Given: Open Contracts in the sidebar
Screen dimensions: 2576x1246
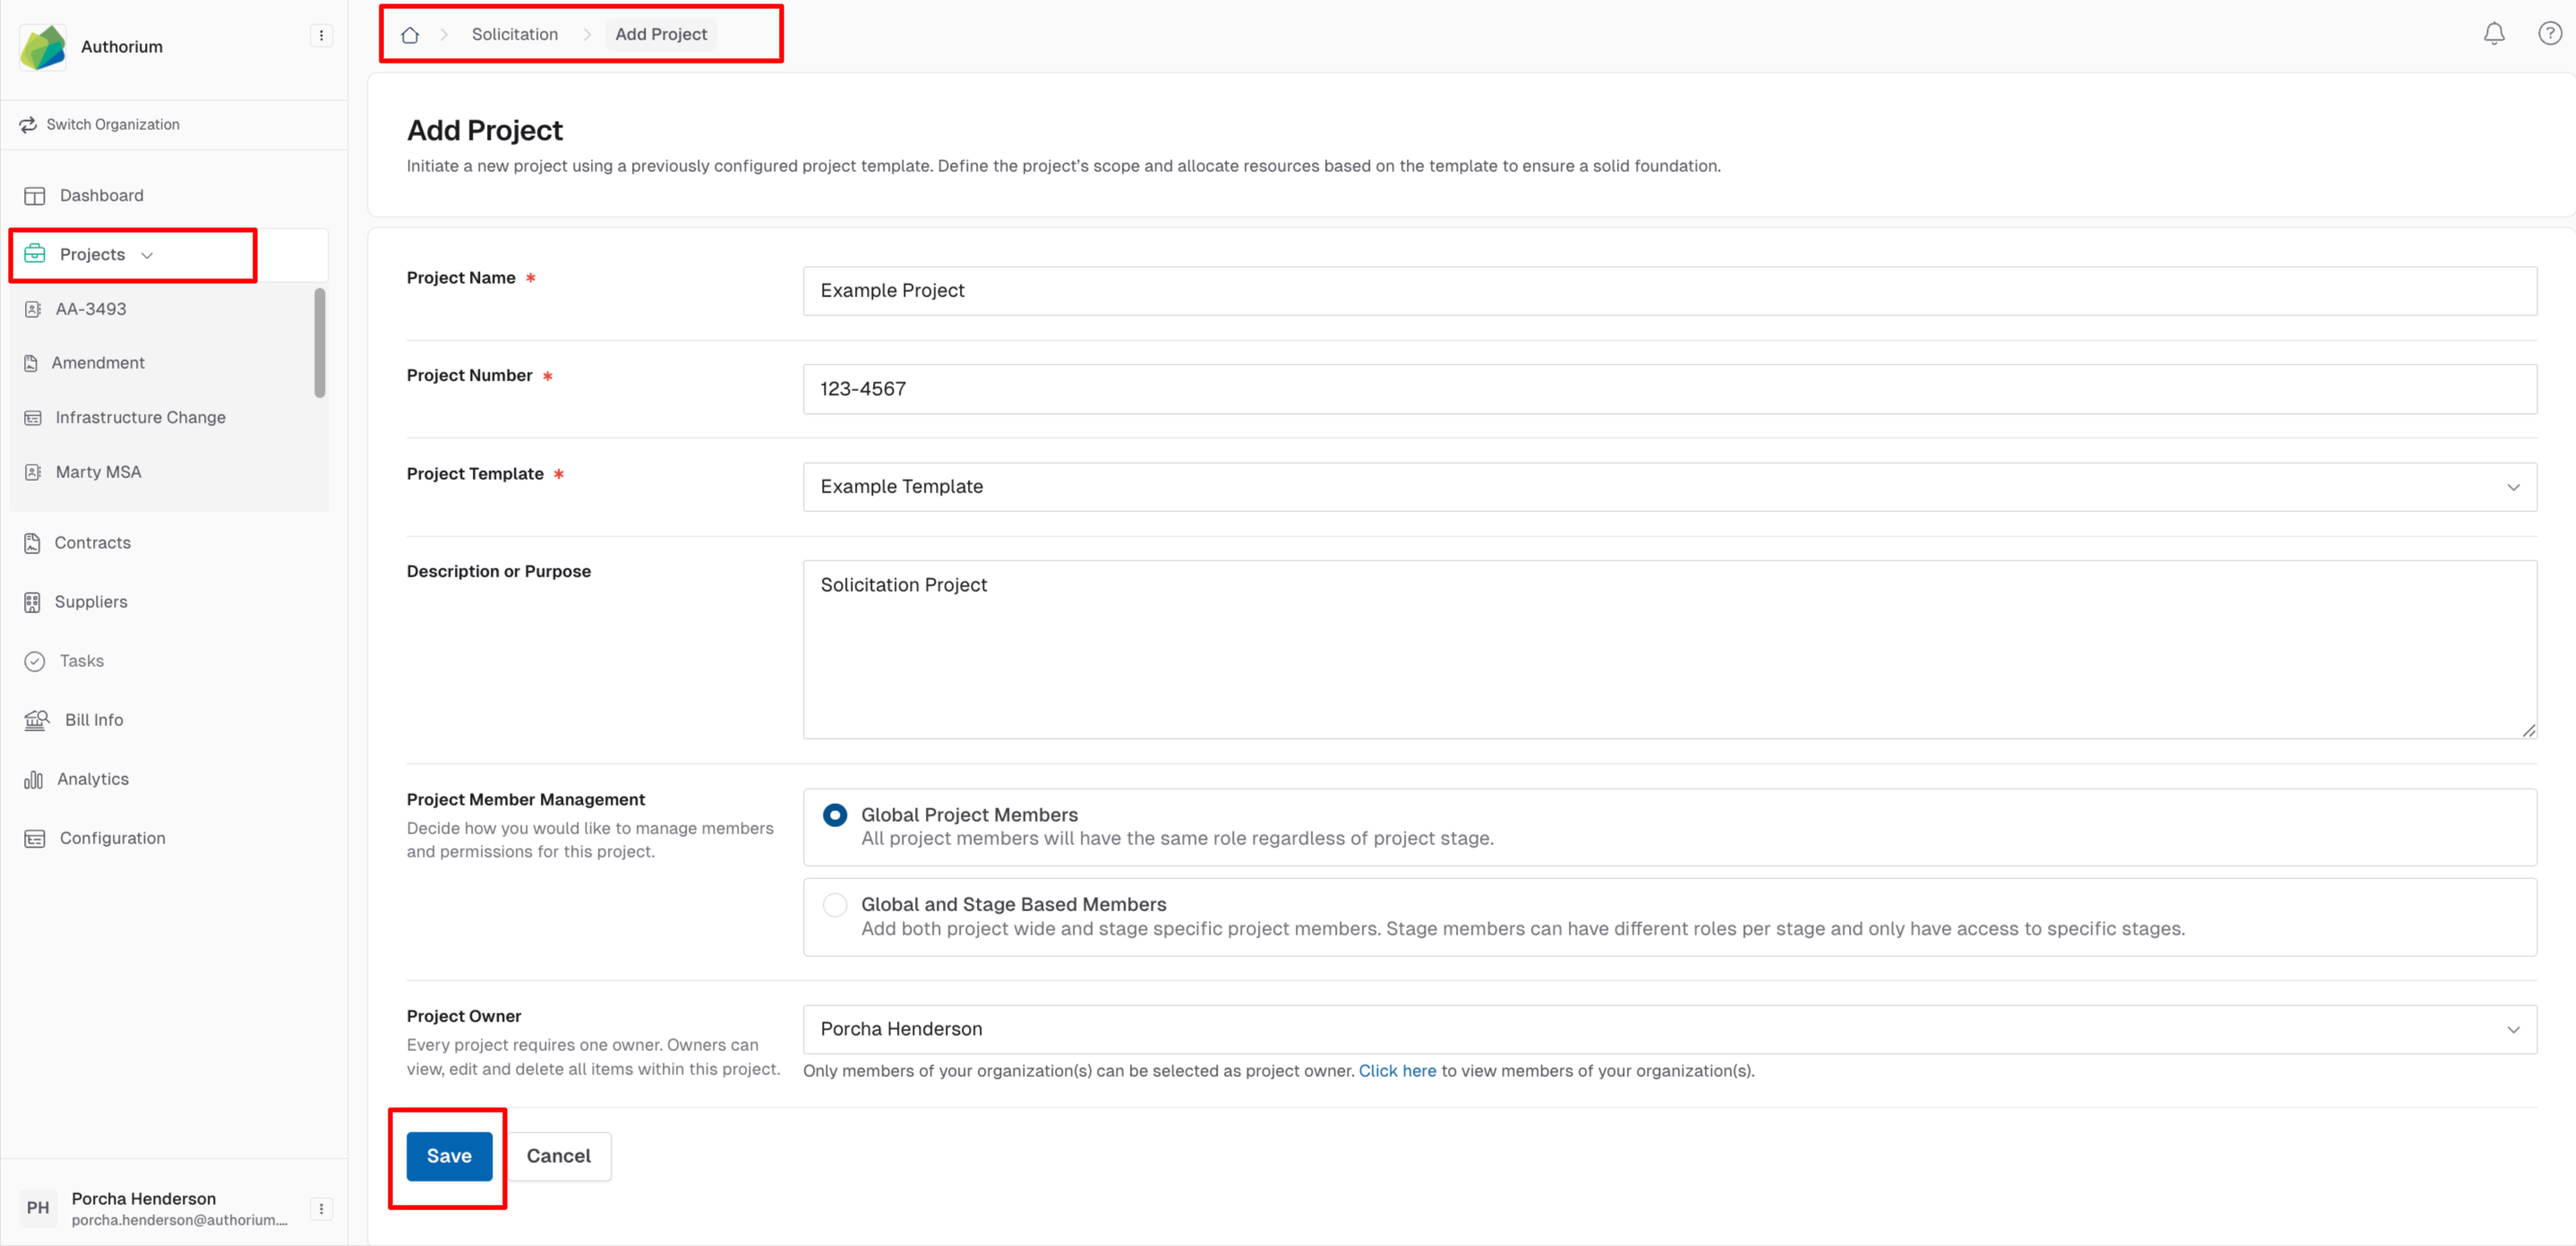Looking at the screenshot, I should (93, 543).
